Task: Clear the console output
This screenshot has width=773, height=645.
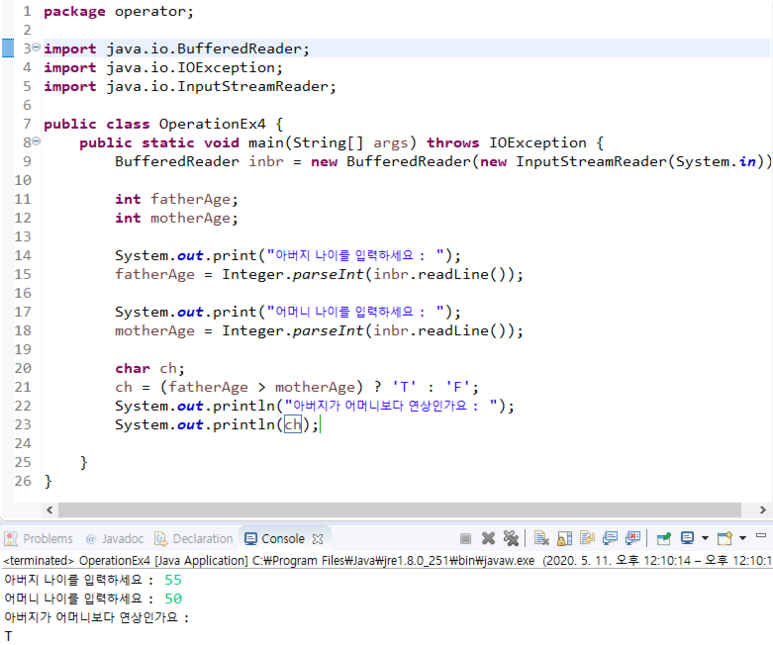Action: point(541,538)
